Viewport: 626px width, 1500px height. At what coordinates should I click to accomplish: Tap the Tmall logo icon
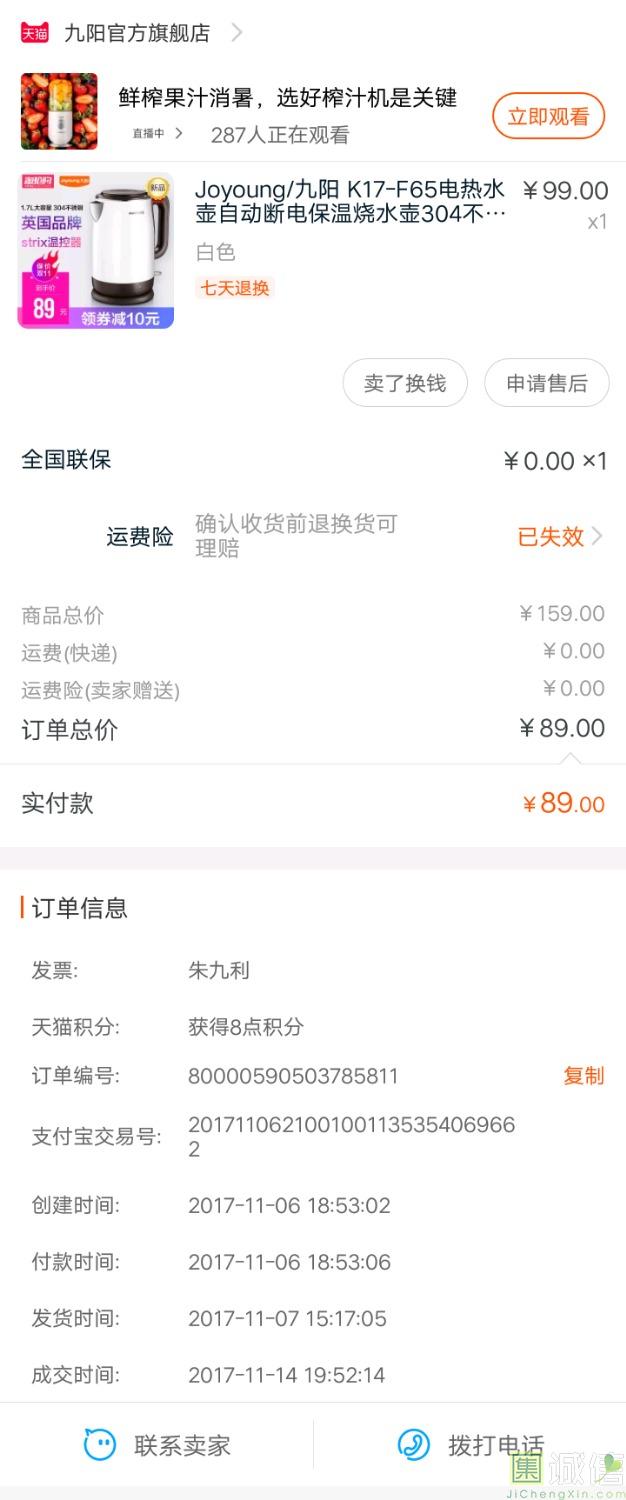coord(34,33)
